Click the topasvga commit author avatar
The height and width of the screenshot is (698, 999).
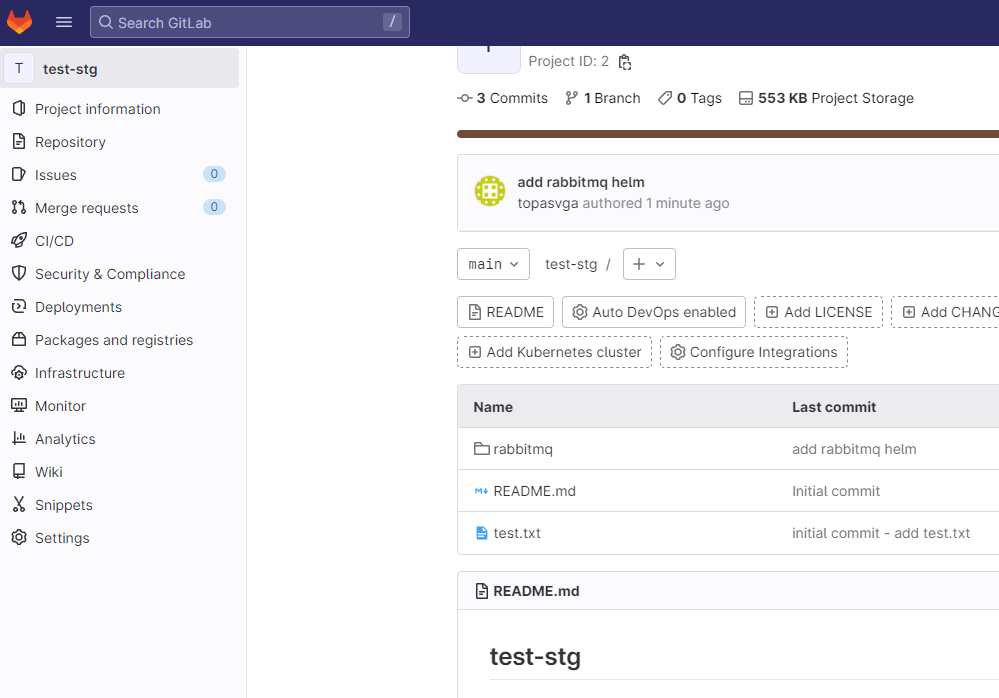pos(490,191)
